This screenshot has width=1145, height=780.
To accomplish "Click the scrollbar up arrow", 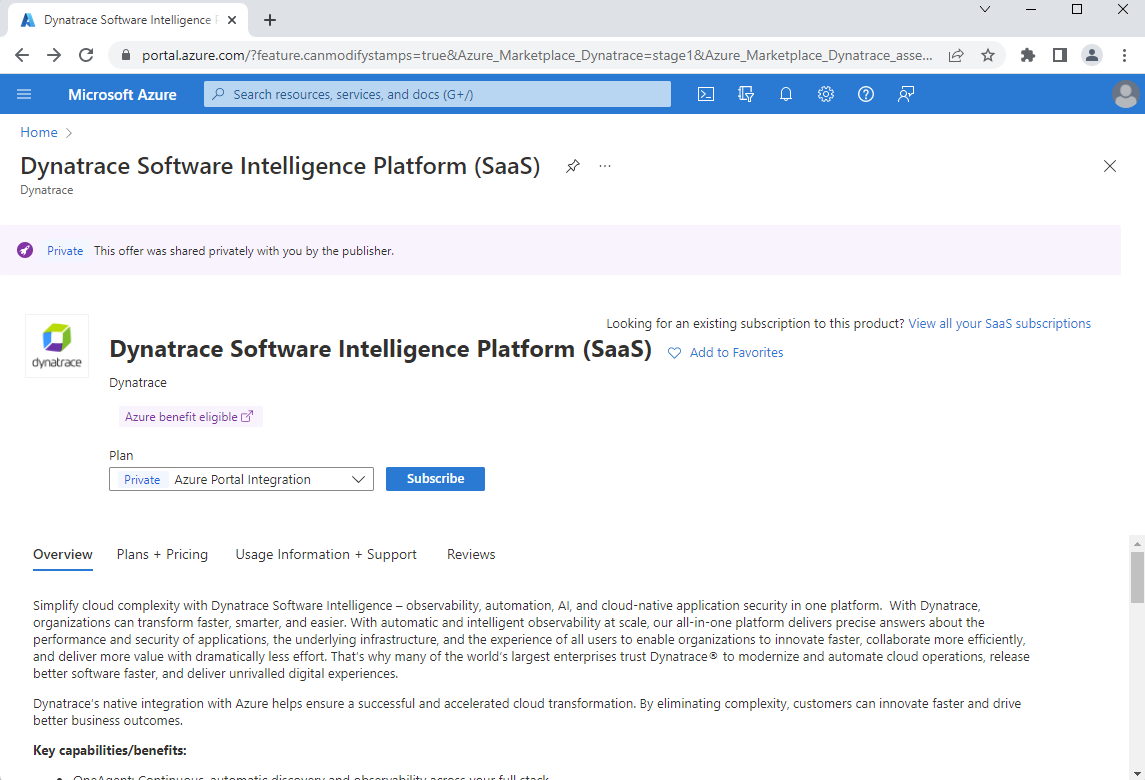I will [x=1137, y=543].
